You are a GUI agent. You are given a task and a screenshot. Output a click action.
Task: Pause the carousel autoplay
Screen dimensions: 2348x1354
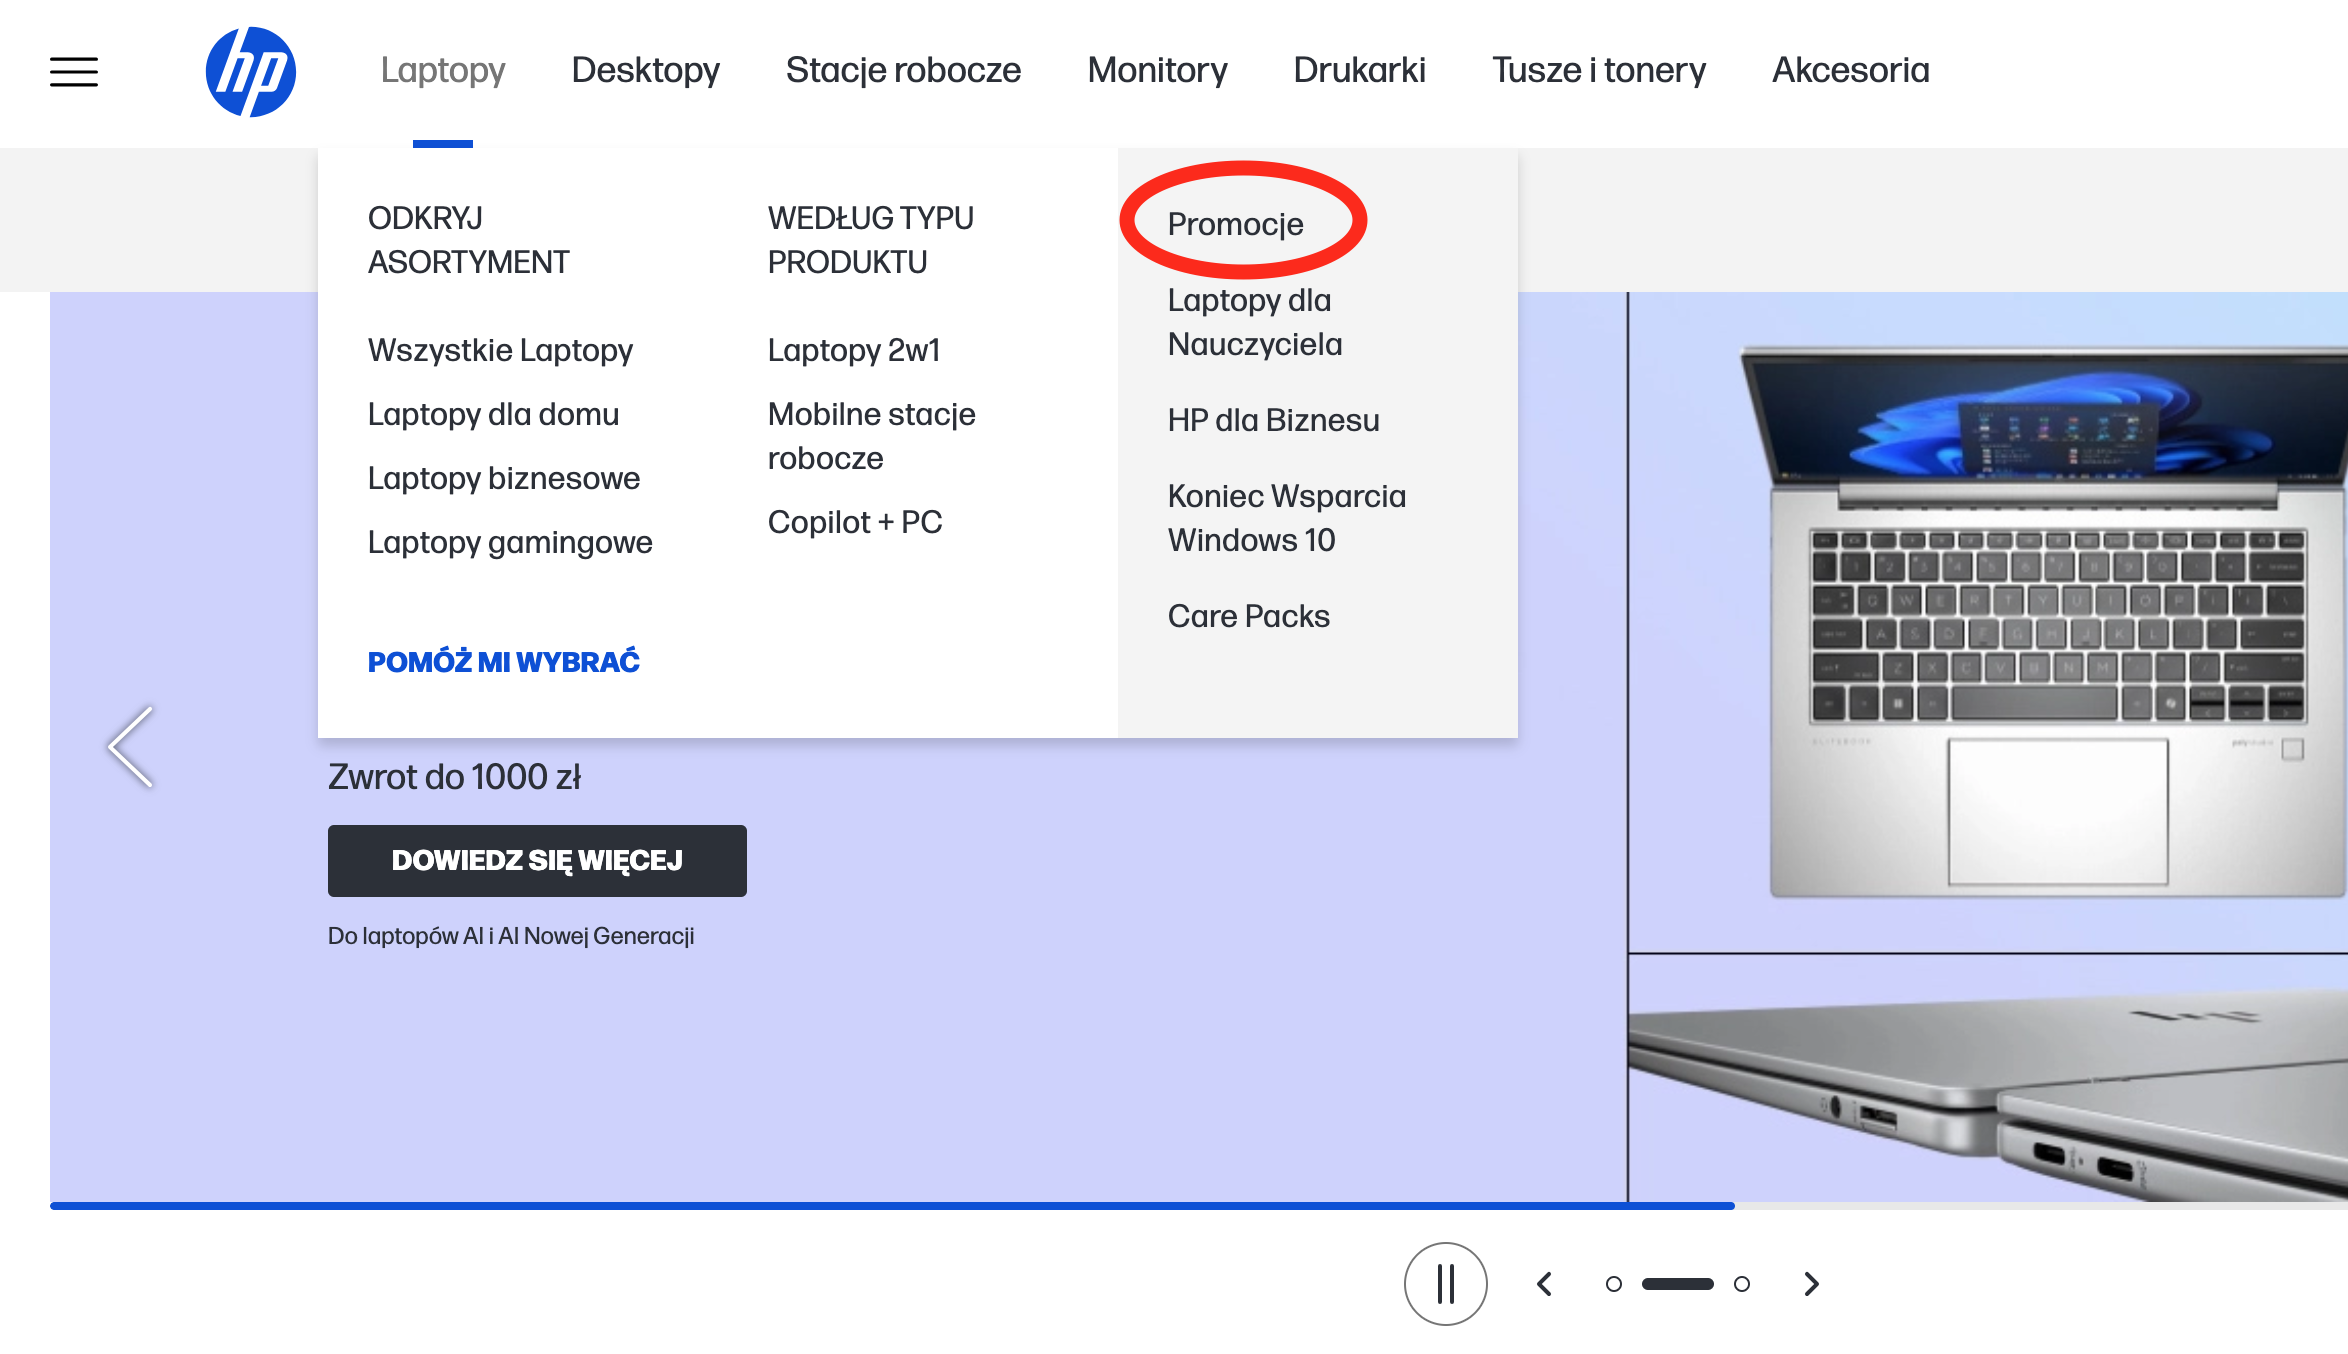coord(1445,1284)
